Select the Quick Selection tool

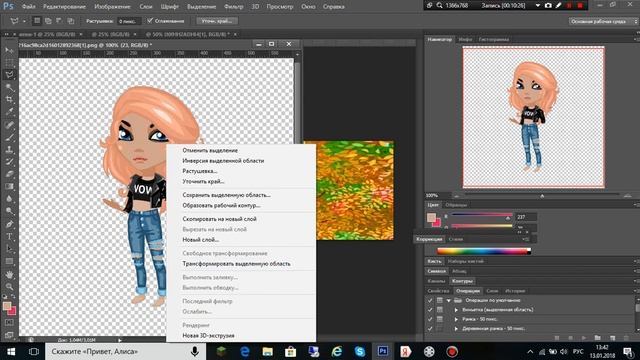coord(9,87)
